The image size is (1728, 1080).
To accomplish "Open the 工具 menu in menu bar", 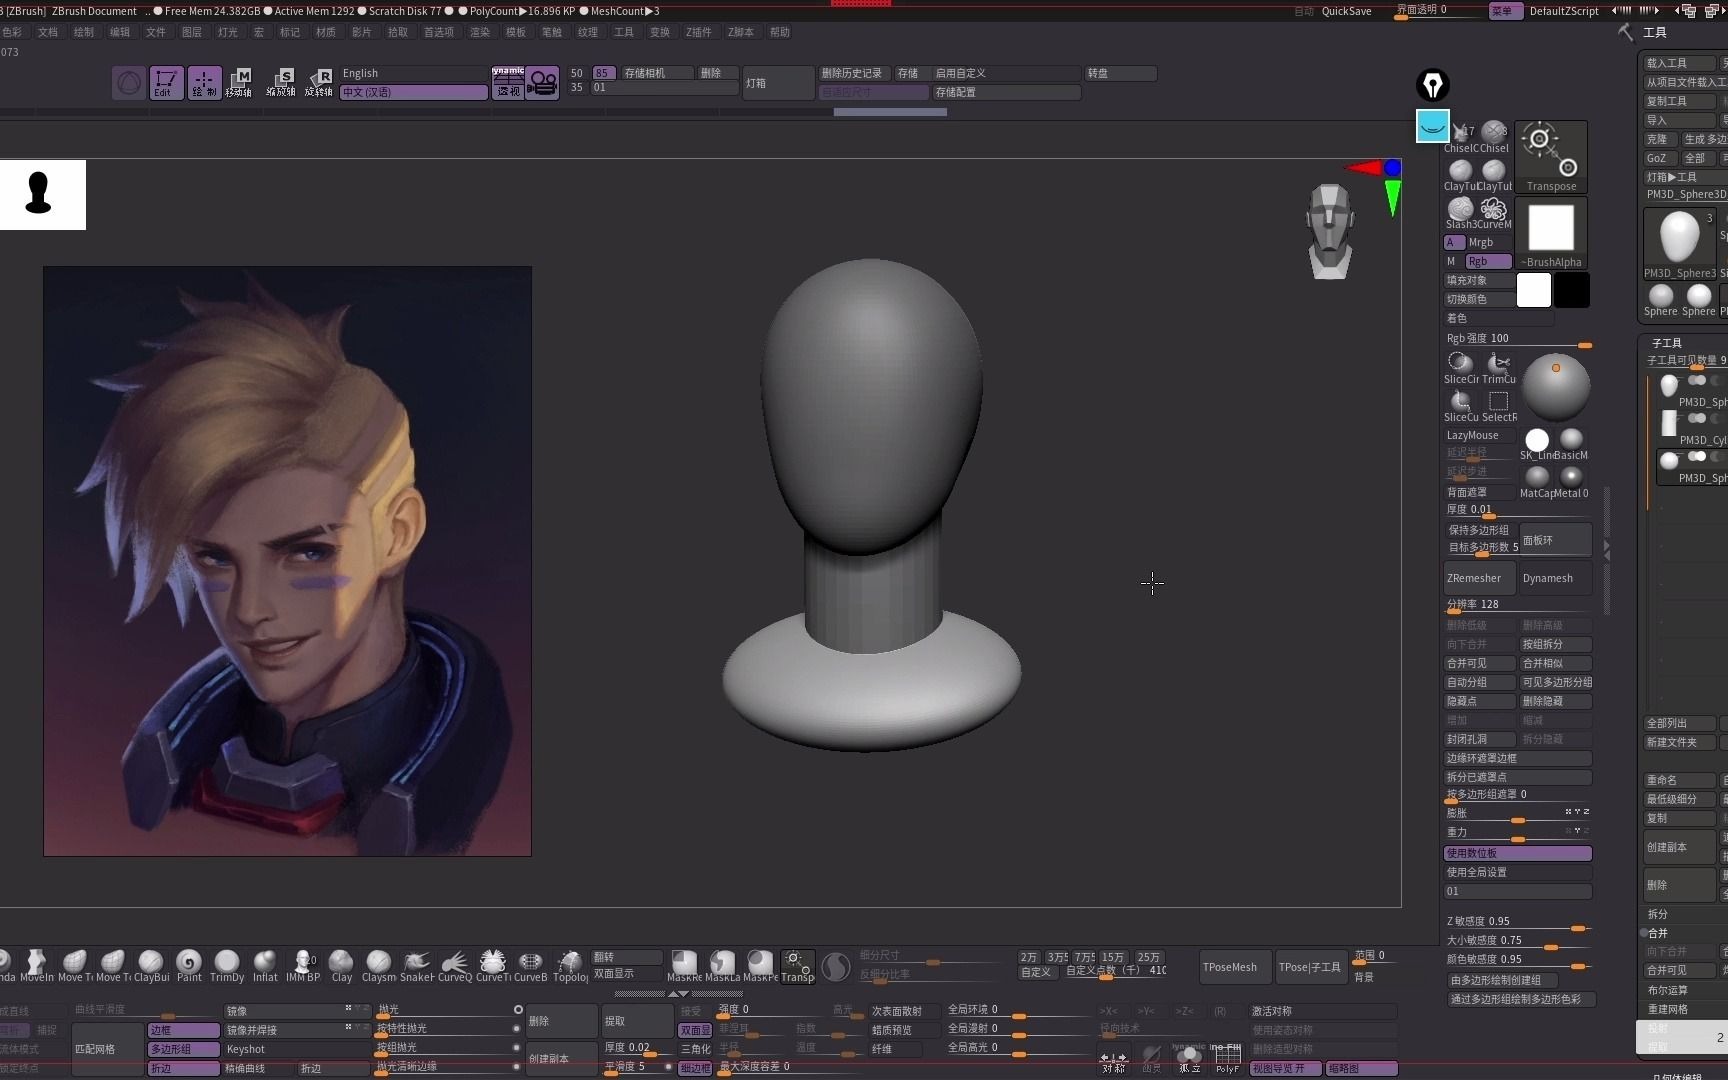I will 624,32.
